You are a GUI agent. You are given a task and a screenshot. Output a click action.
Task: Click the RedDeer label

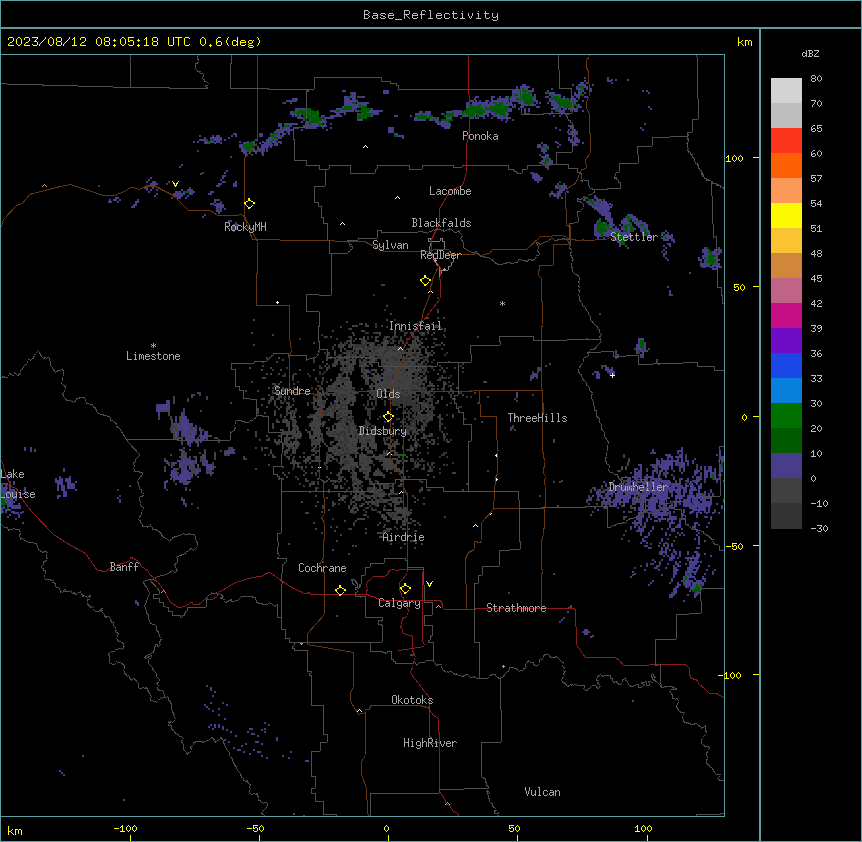pyautogui.click(x=440, y=255)
